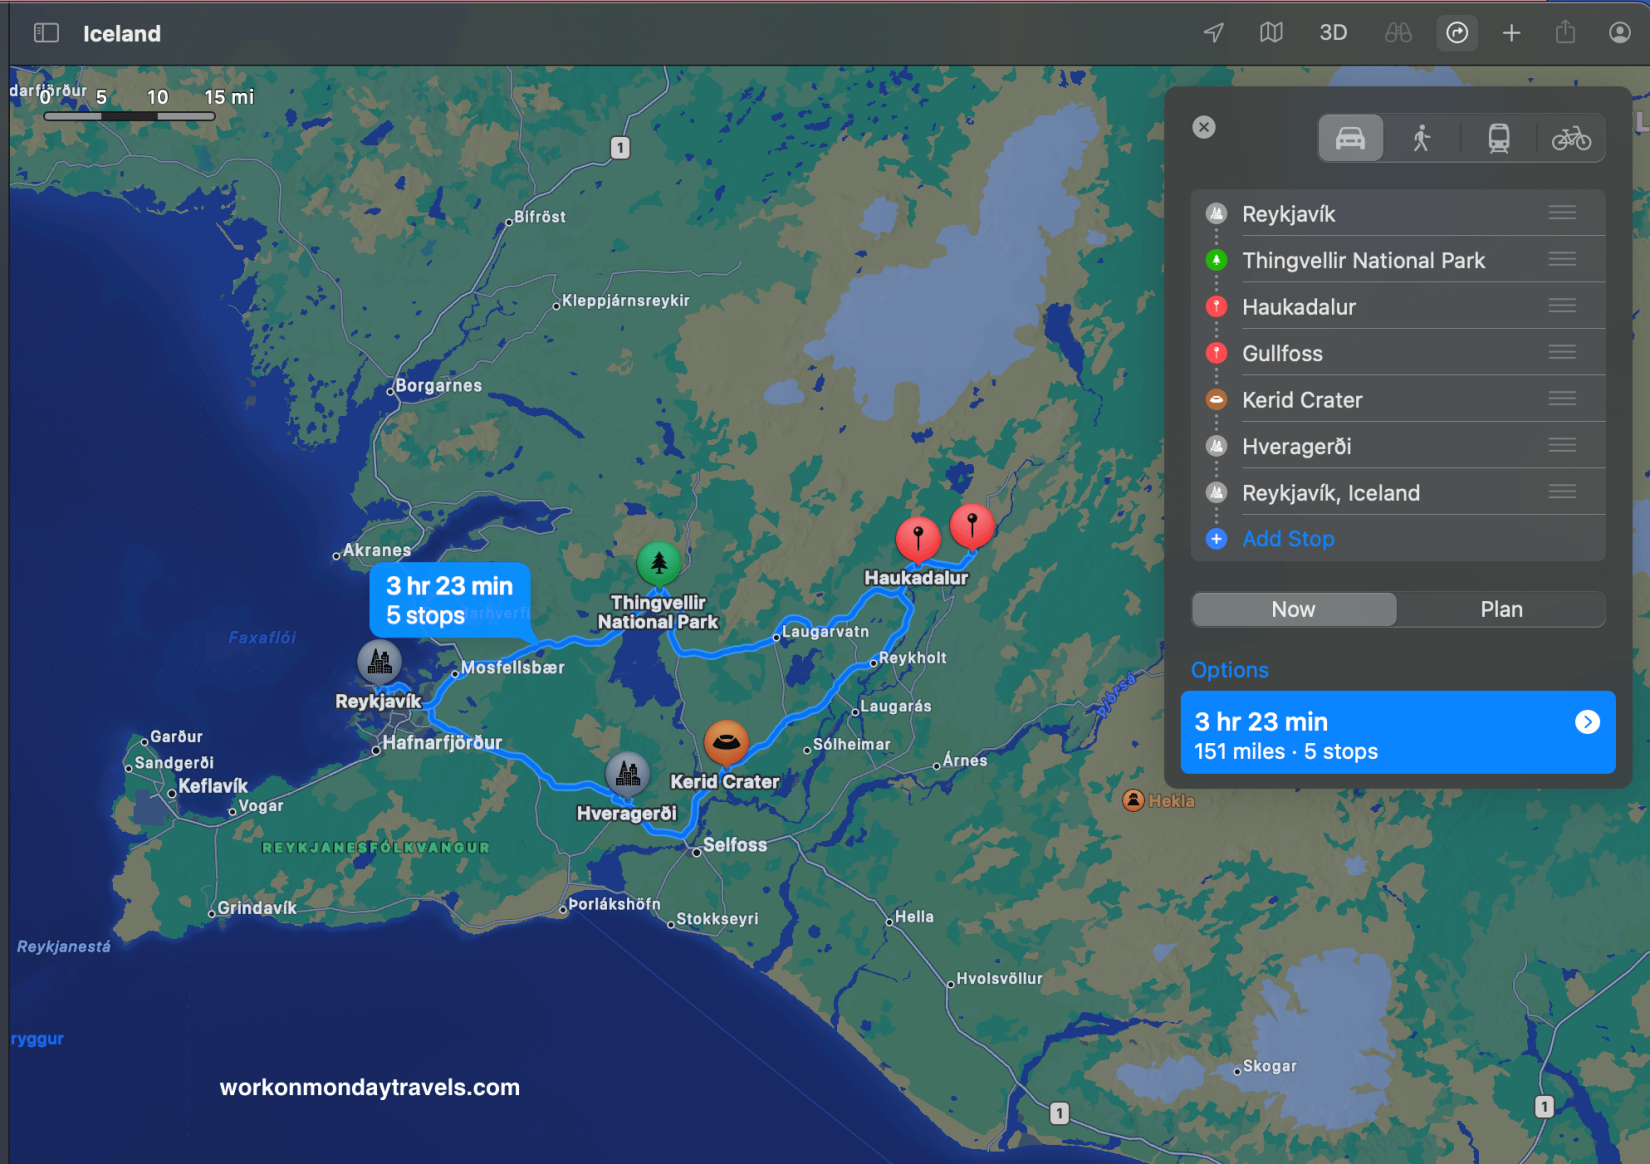Switch to cycling directions mode
The height and width of the screenshot is (1164, 1650).
pos(1571,138)
